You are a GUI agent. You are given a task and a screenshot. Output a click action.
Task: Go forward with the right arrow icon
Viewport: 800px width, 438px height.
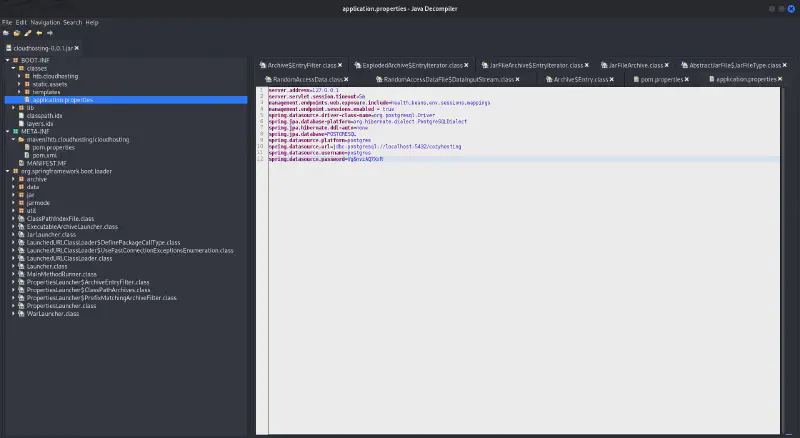tap(49, 32)
